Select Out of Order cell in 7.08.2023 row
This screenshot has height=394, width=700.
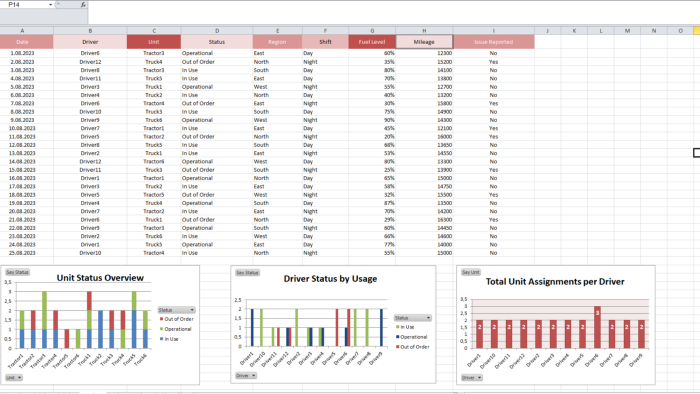pyautogui.click(x=217, y=104)
